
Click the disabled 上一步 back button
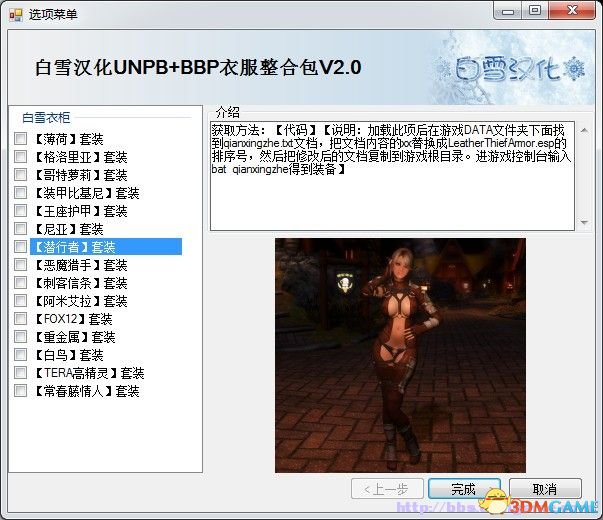387,489
